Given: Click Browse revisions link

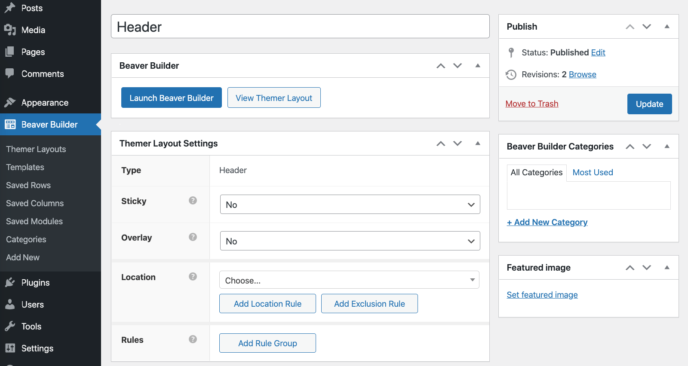Looking at the screenshot, I should pyautogui.click(x=582, y=75).
